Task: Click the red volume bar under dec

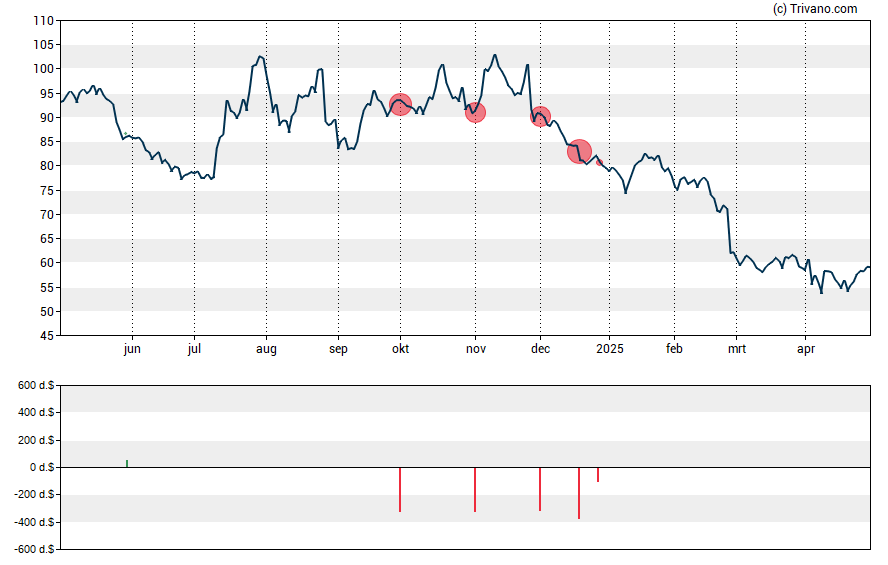Action: [540, 489]
